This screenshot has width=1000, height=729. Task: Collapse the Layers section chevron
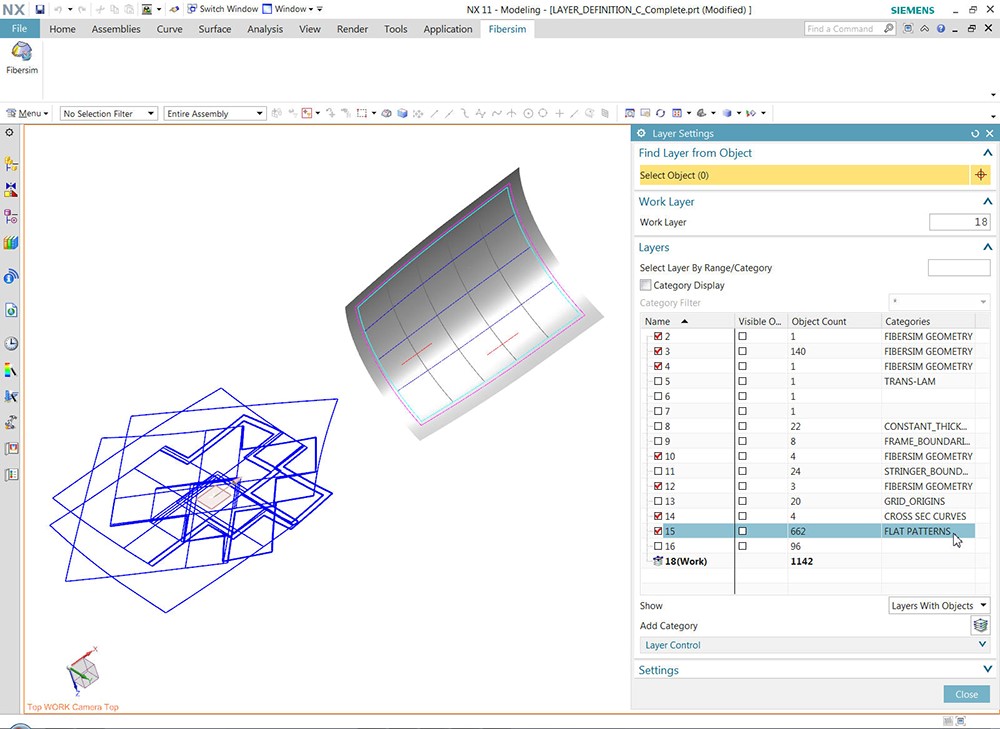coord(987,247)
